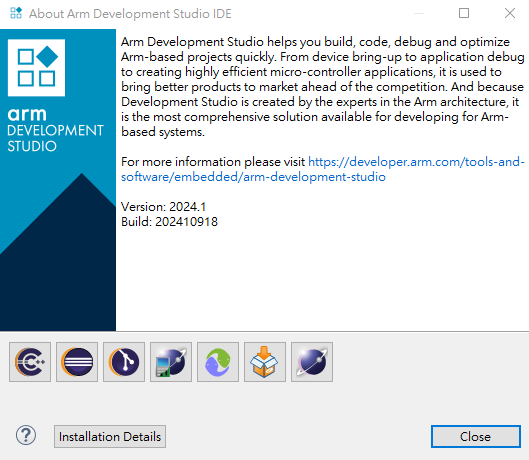Click the Build: 202410918 text

tap(169, 222)
